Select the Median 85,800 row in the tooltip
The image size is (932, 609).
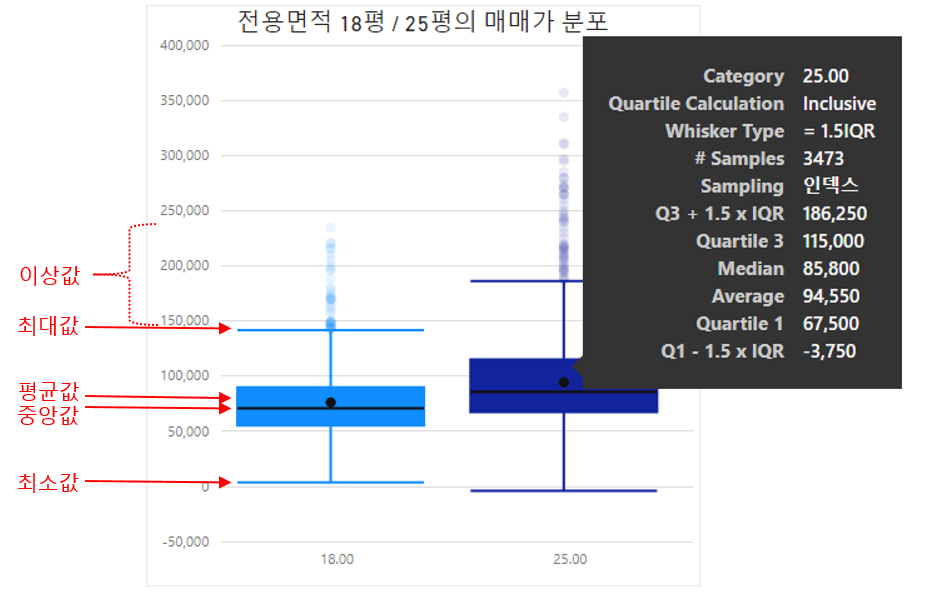pyautogui.click(x=789, y=268)
